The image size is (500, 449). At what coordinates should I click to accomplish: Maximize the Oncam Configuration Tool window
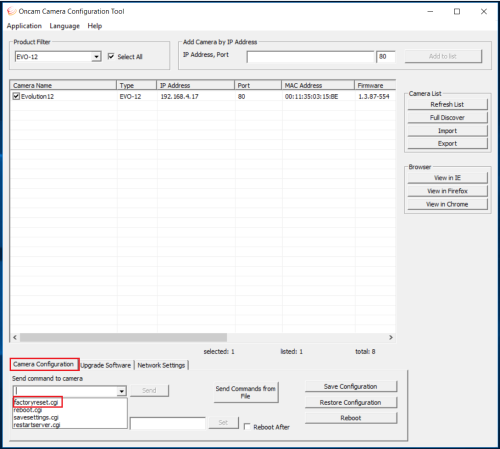tap(457, 11)
